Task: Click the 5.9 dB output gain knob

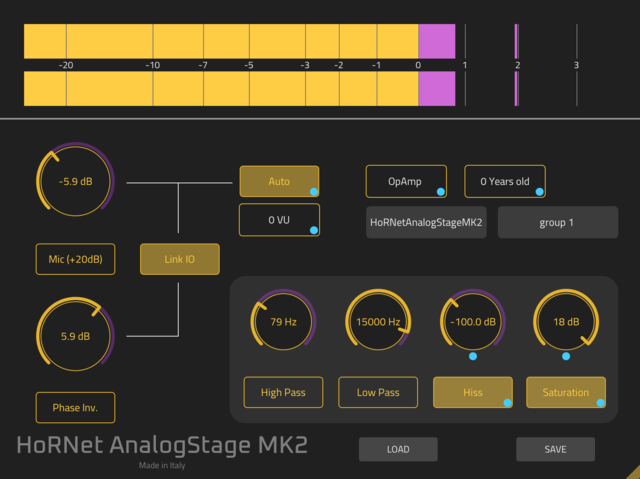Action: pos(76,335)
